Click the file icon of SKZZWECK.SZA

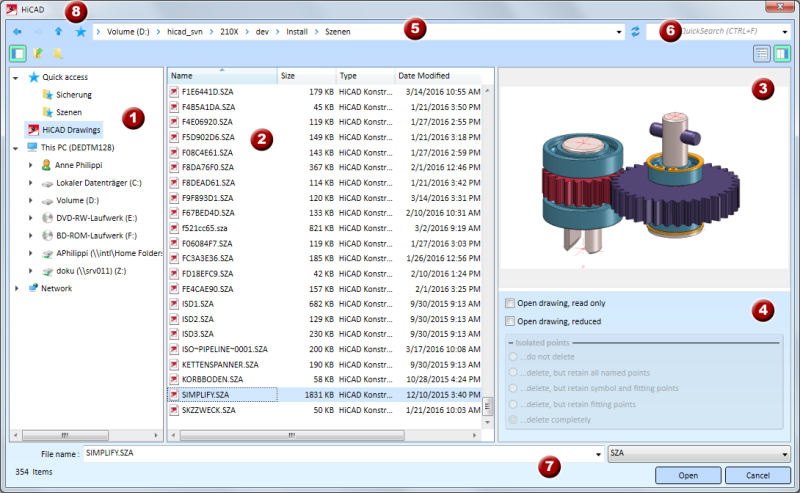pos(174,410)
